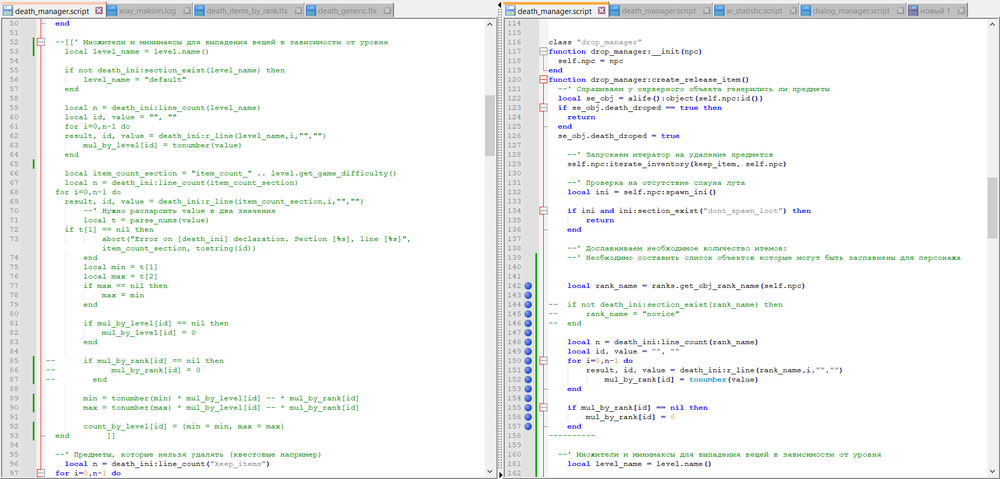
Task: Click 'local t = parse_nums(value)' line
Action: click(145, 219)
